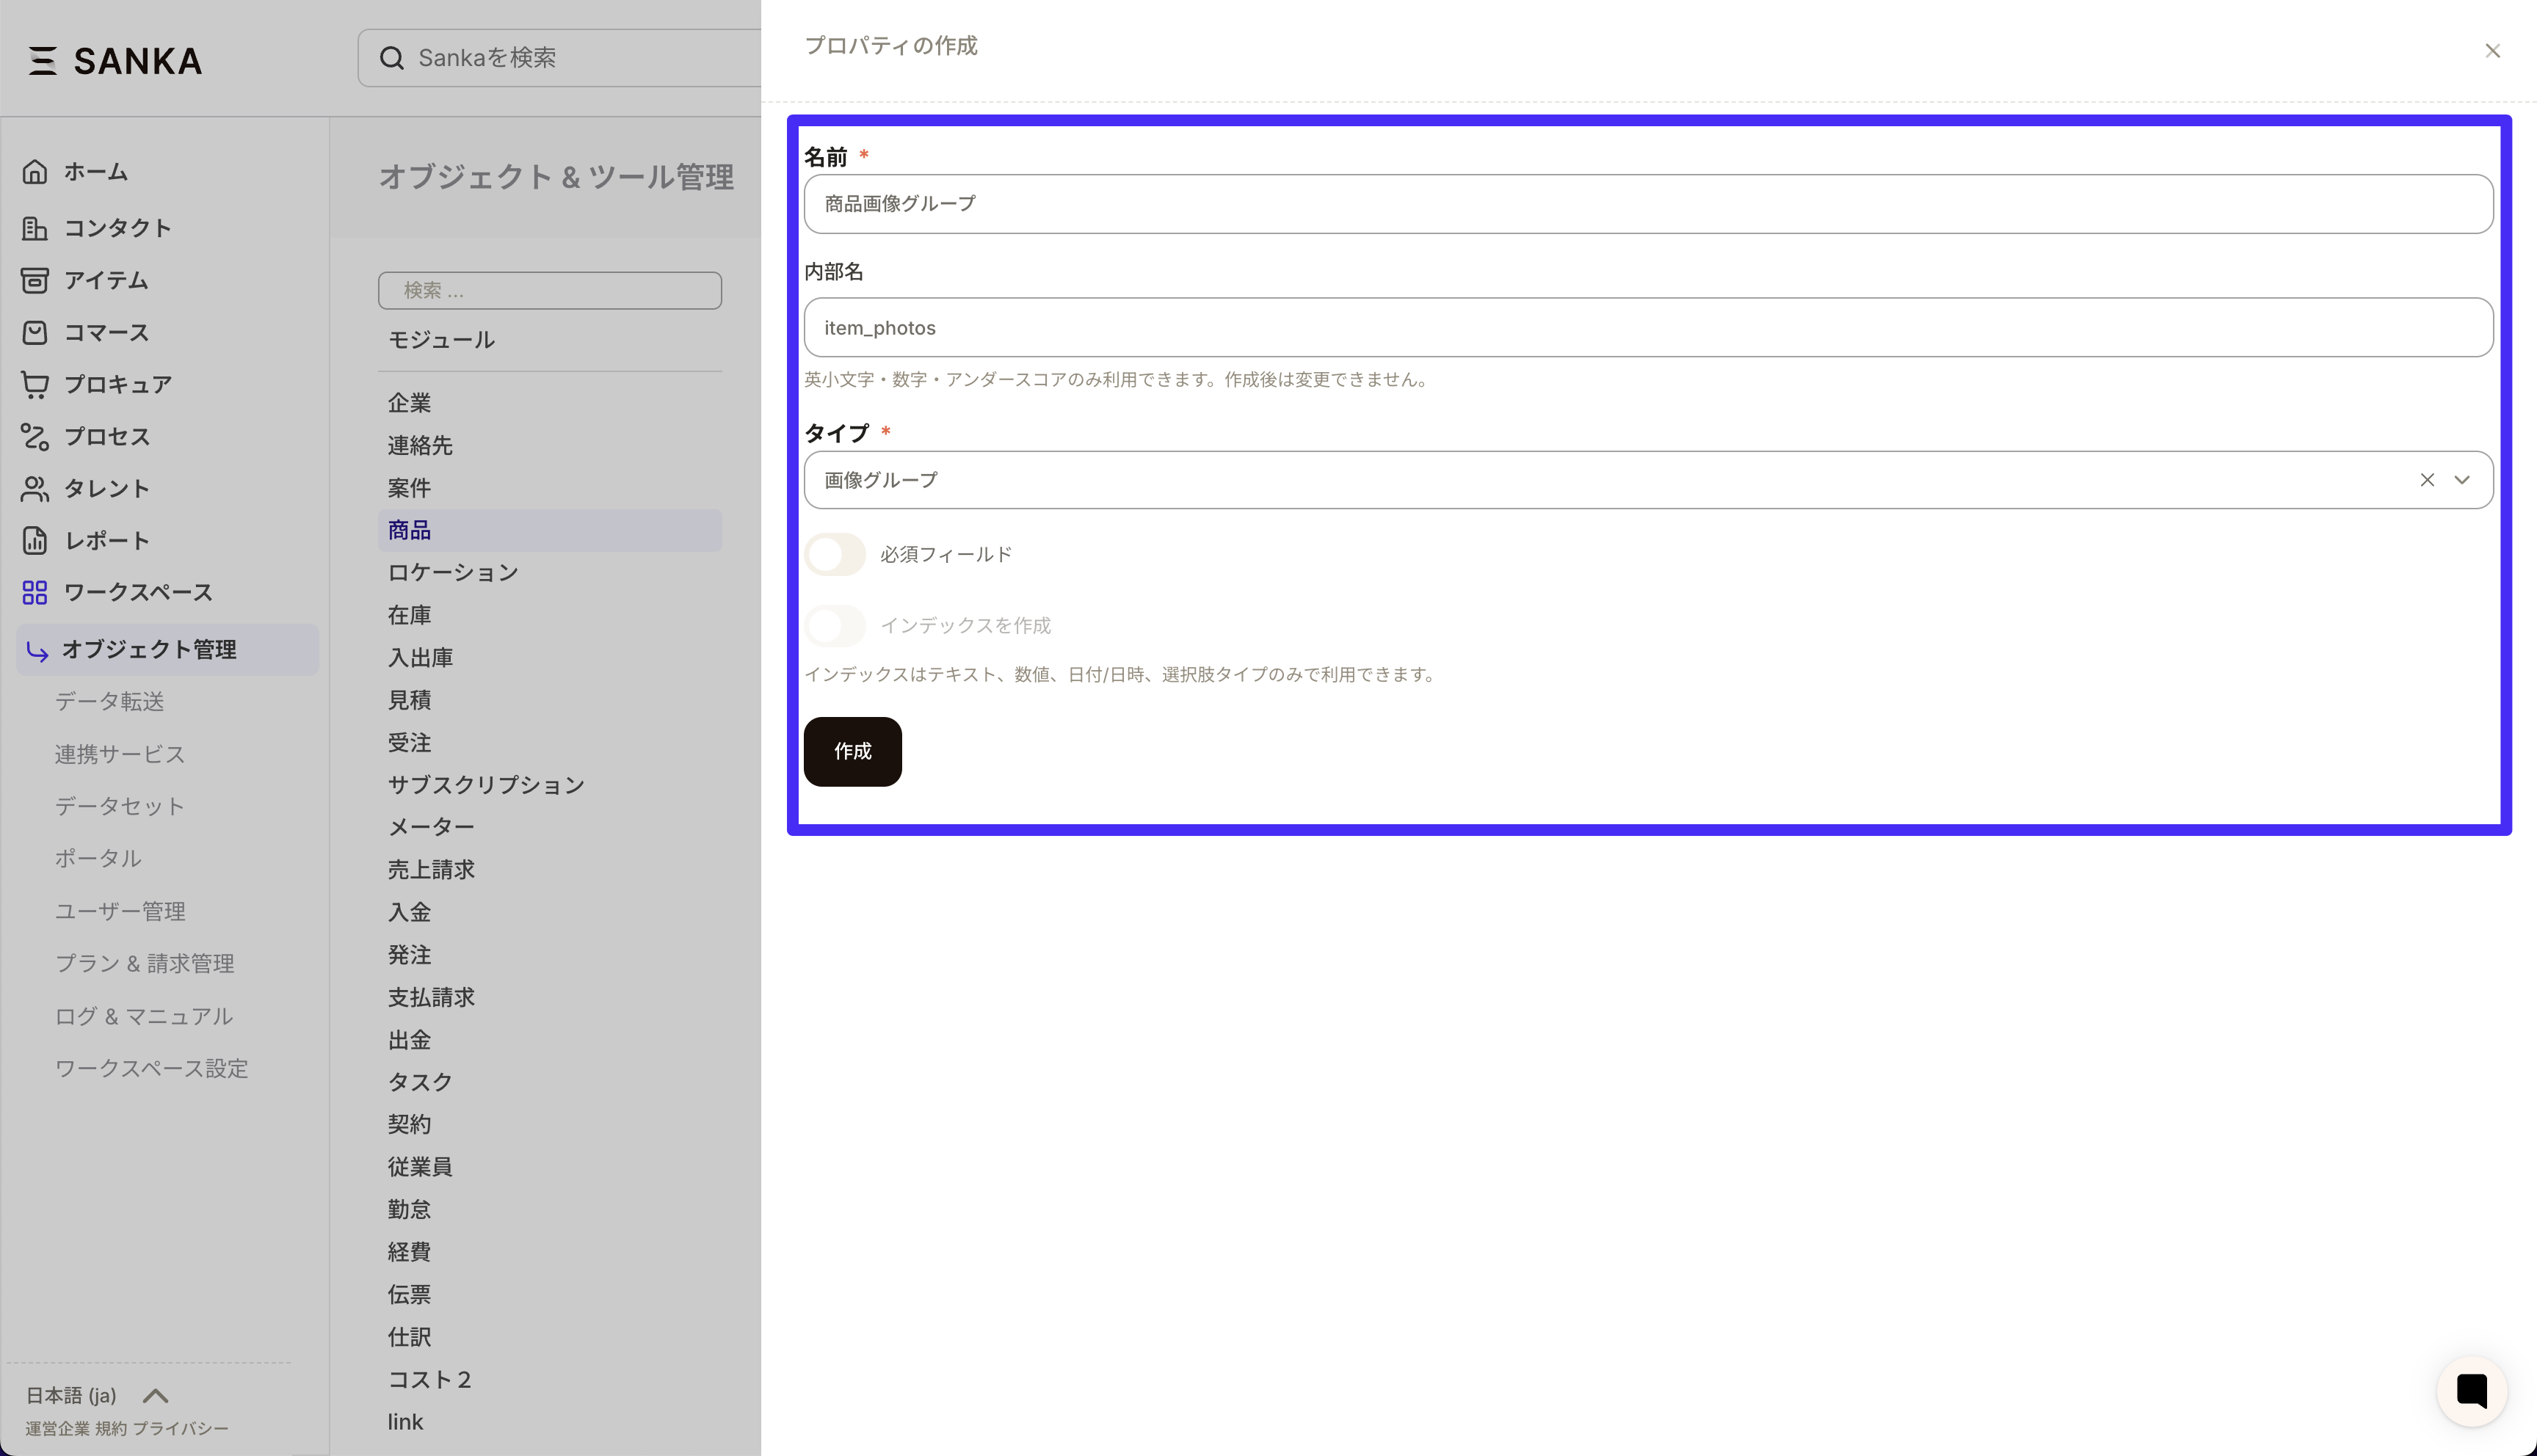This screenshot has width=2537, height=1456.
Task: Click the Commerce shopping bag icon
Action: (35, 332)
